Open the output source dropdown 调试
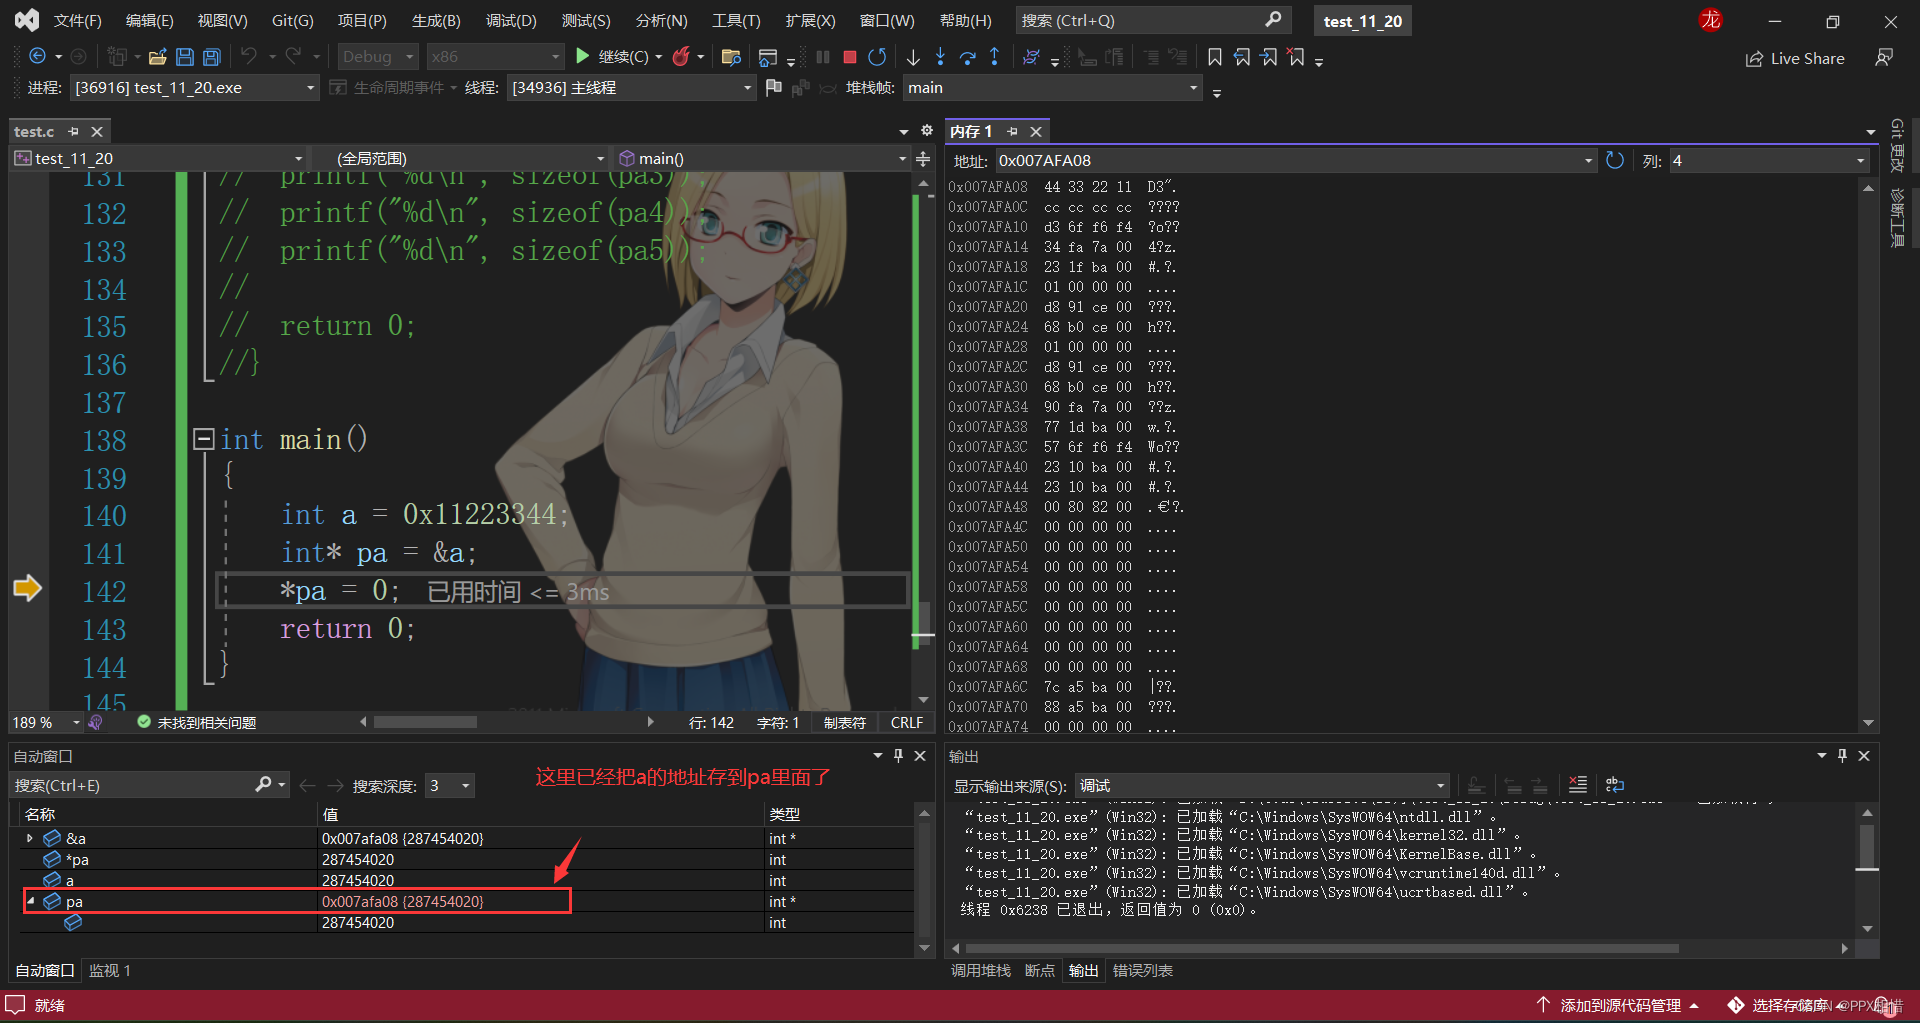Viewport: 1920px width, 1023px height. (1263, 786)
